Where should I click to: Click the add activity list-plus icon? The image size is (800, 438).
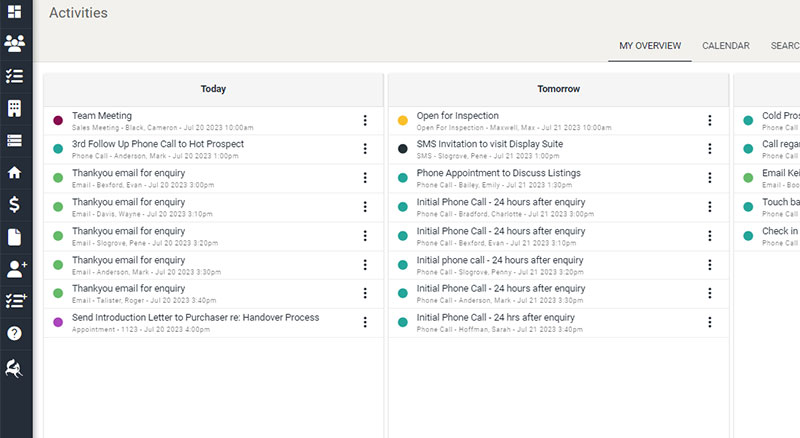(x=16, y=301)
